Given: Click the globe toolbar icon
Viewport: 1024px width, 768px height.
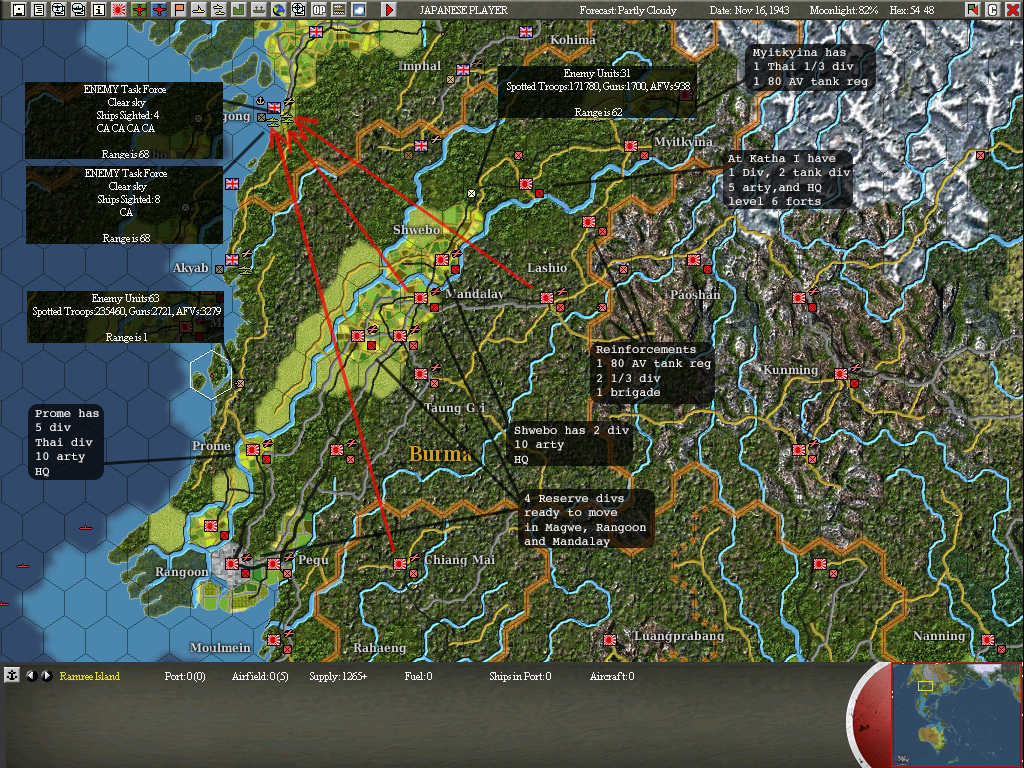Looking at the screenshot, I should pyautogui.click(x=279, y=10).
